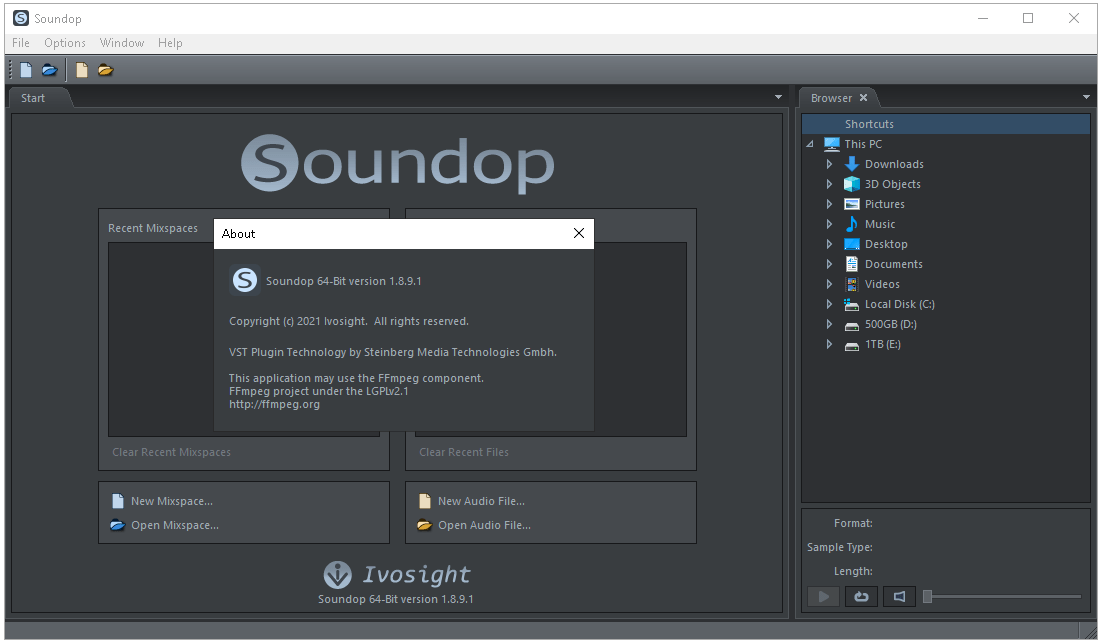
Task: Collapse the This PC tree node
Action: tap(810, 144)
